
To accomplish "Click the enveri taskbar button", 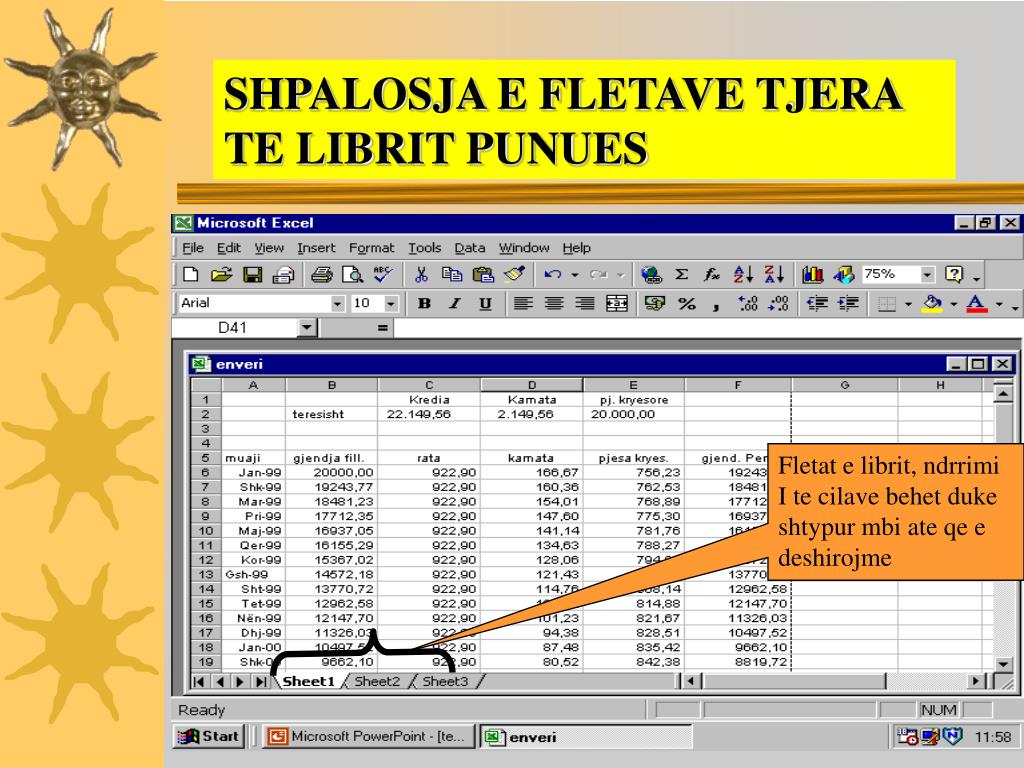I will click(x=586, y=737).
